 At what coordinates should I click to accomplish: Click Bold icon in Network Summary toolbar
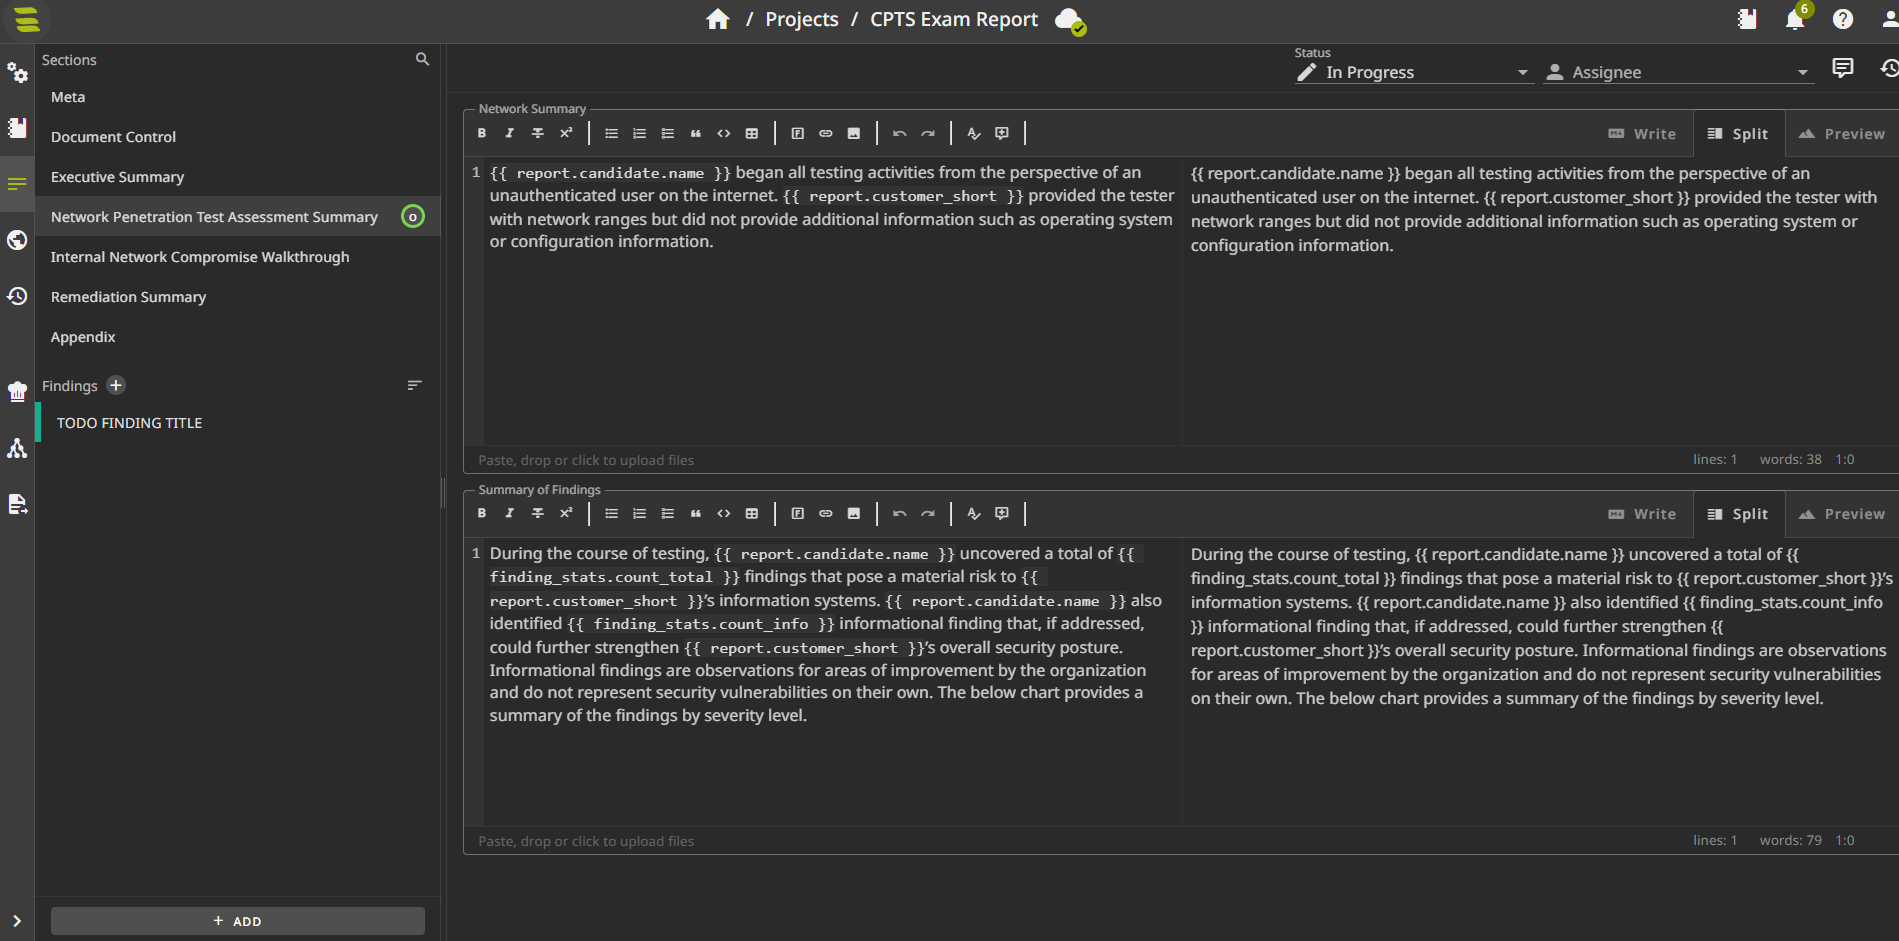[482, 133]
